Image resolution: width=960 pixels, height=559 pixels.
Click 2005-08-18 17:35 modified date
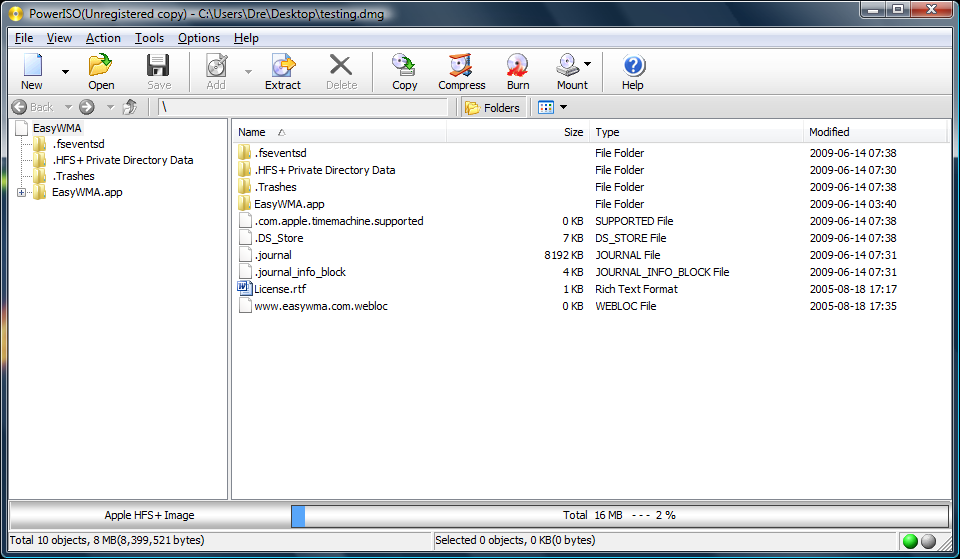tap(853, 306)
